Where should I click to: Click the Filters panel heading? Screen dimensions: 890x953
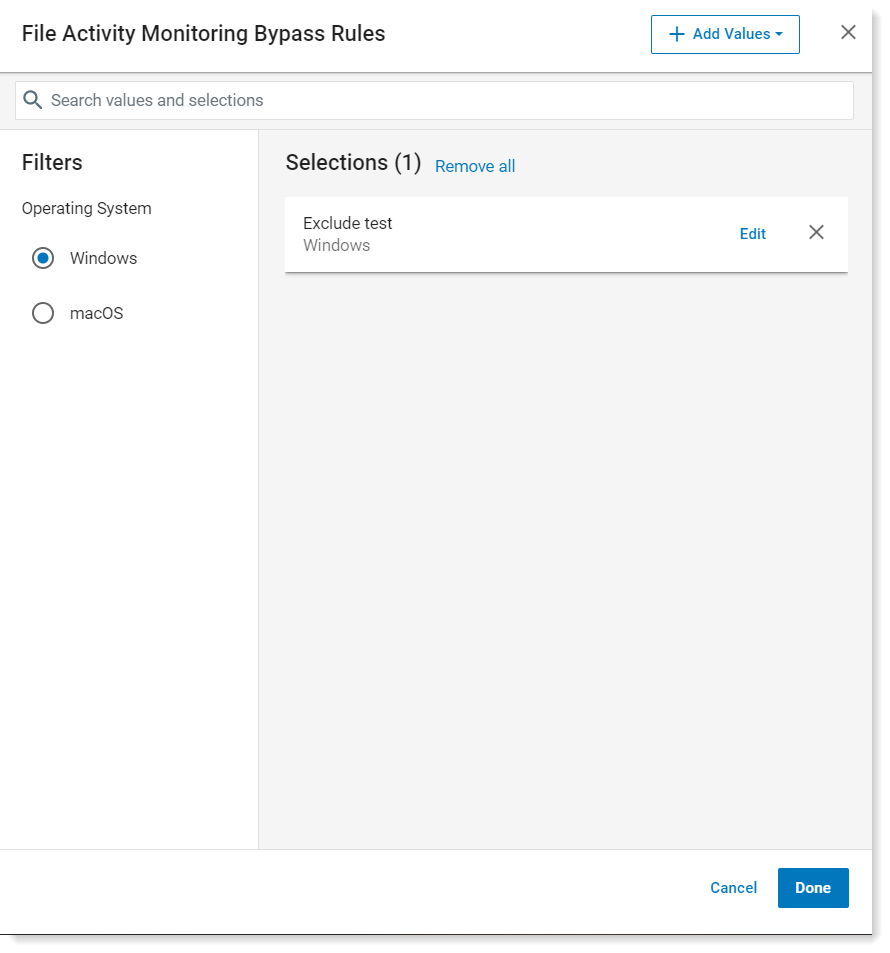click(x=52, y=163)
